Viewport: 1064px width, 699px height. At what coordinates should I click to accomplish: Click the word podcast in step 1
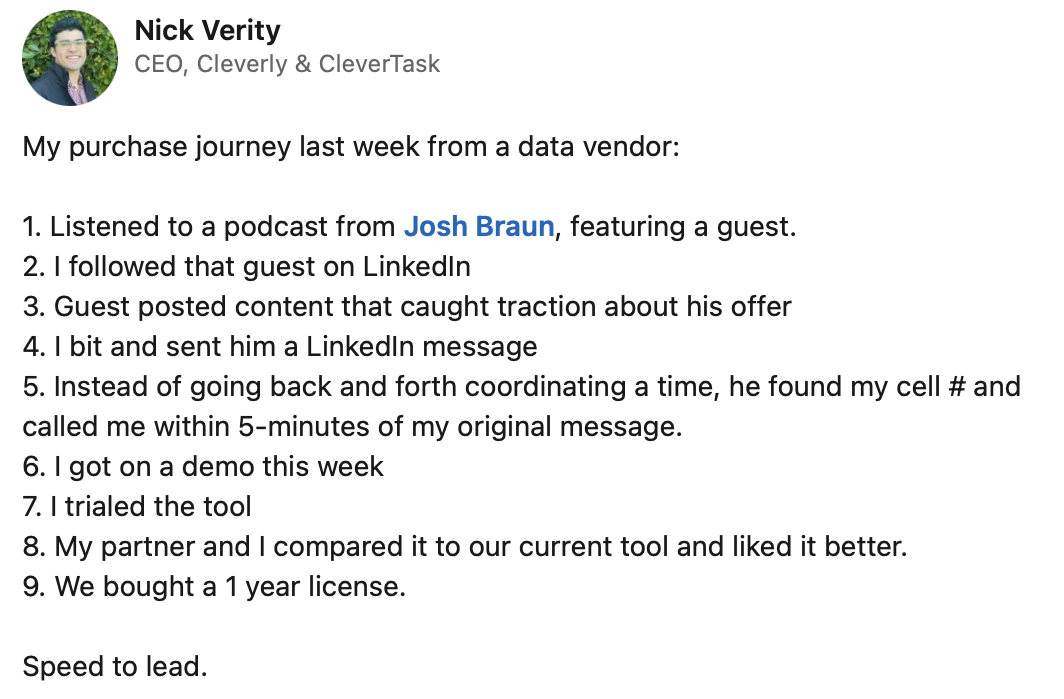[276, 227]
